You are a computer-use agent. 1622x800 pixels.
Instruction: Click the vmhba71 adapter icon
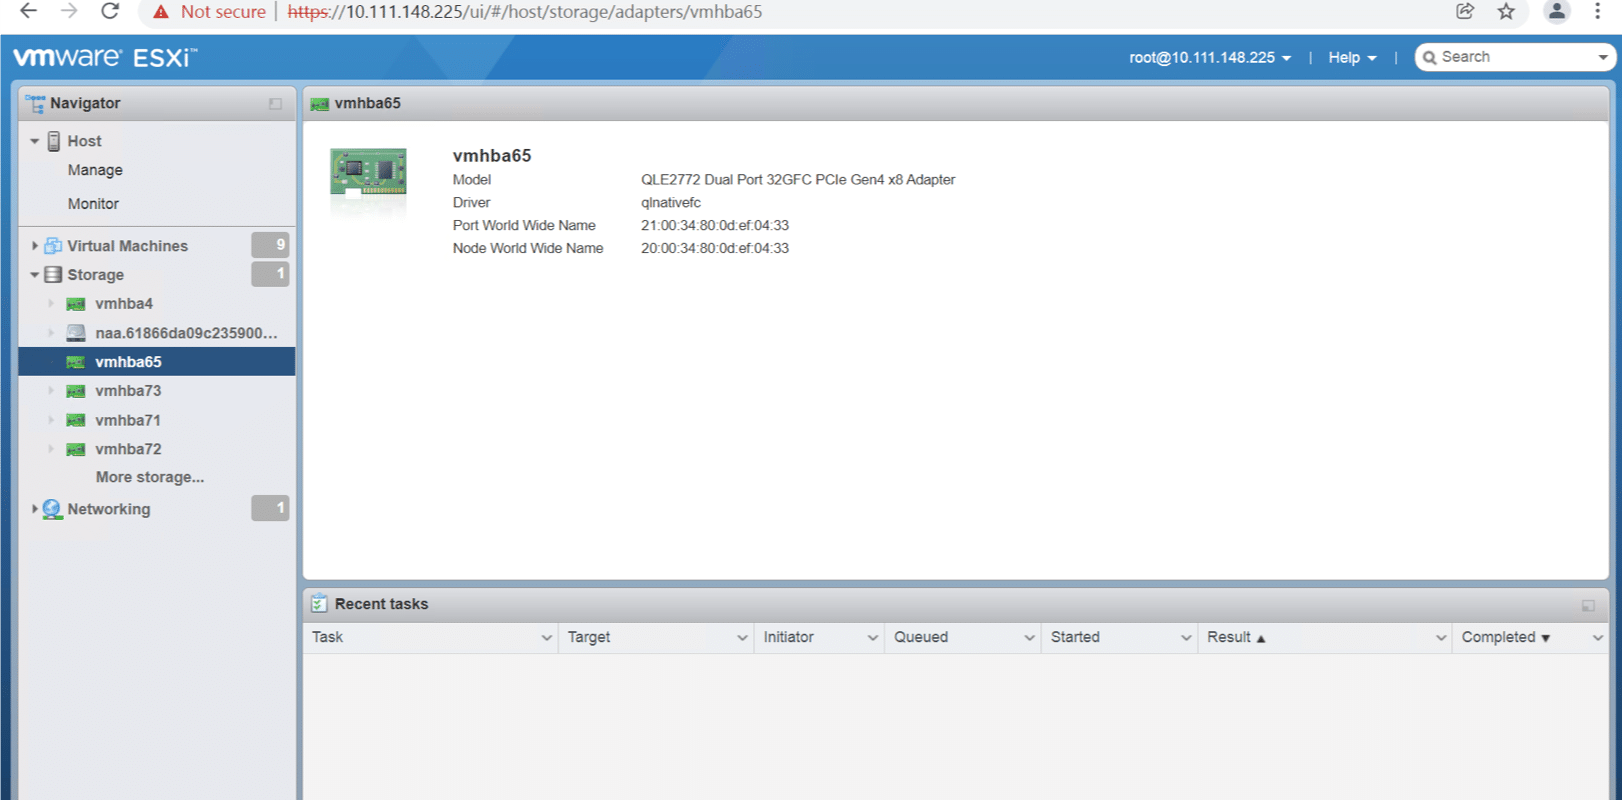point(76,420)
